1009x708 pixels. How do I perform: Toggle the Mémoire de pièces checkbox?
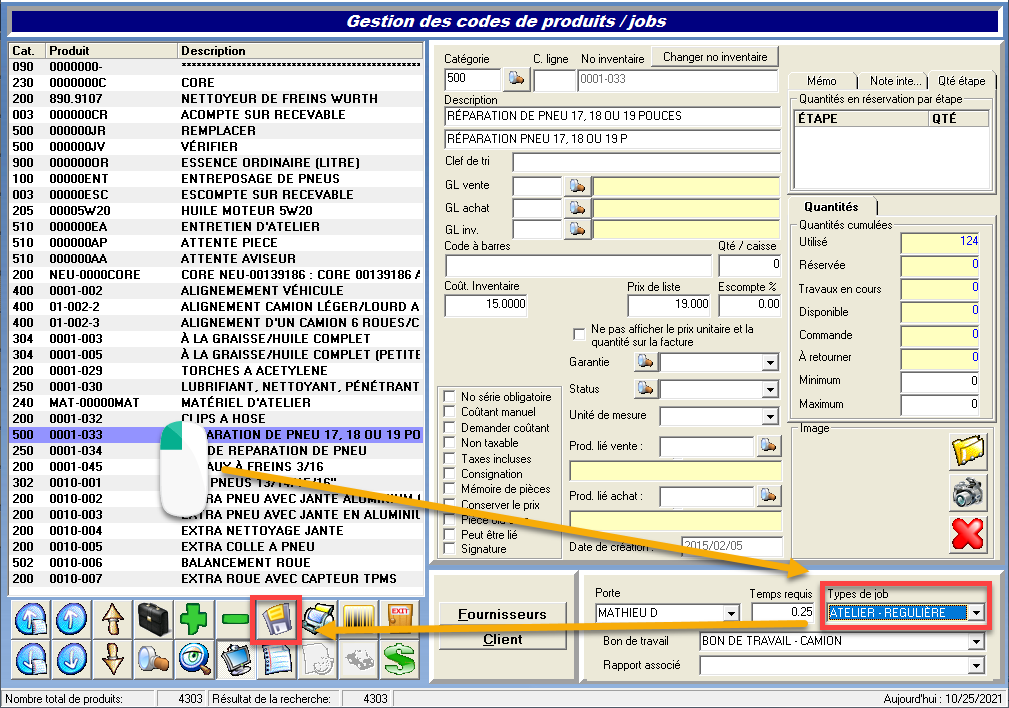click(x=450, y=489)
